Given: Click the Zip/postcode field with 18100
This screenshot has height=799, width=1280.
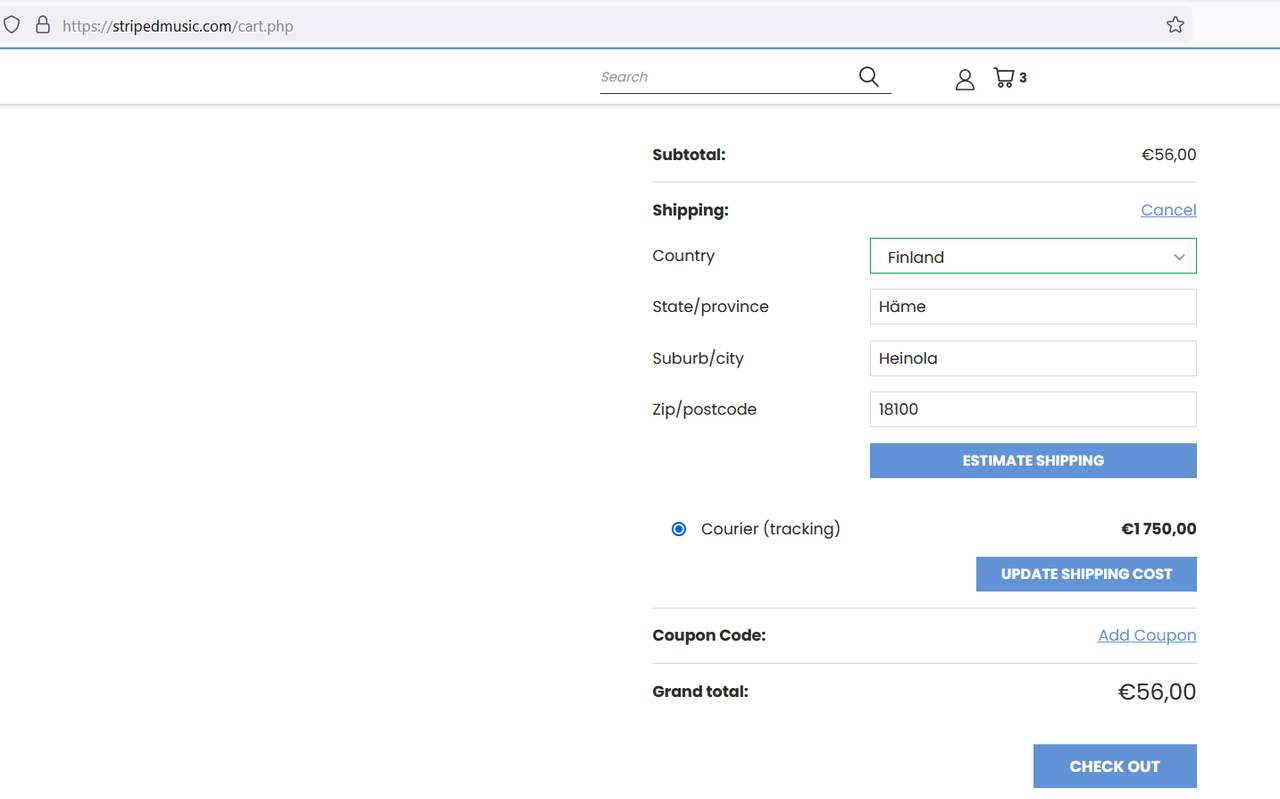Looking at the screenshot, I should (1033, 409).
